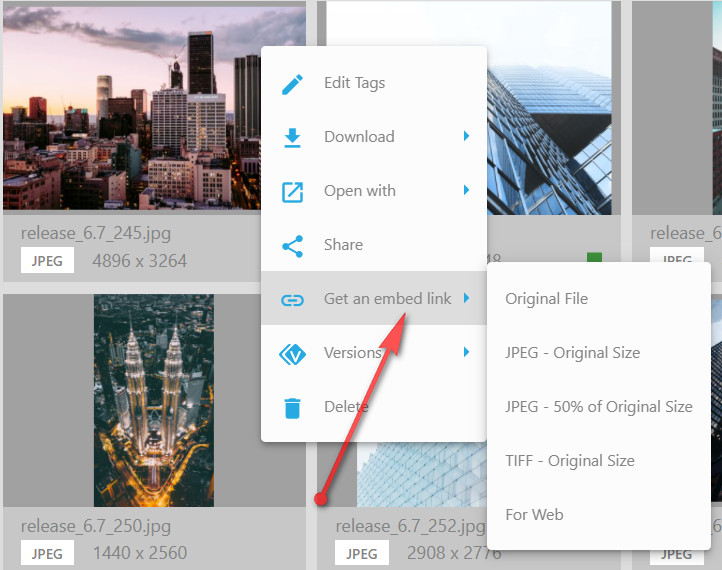Click the trash can Delete icon
This screenshot has height=570, width=722.
(292, 407)
